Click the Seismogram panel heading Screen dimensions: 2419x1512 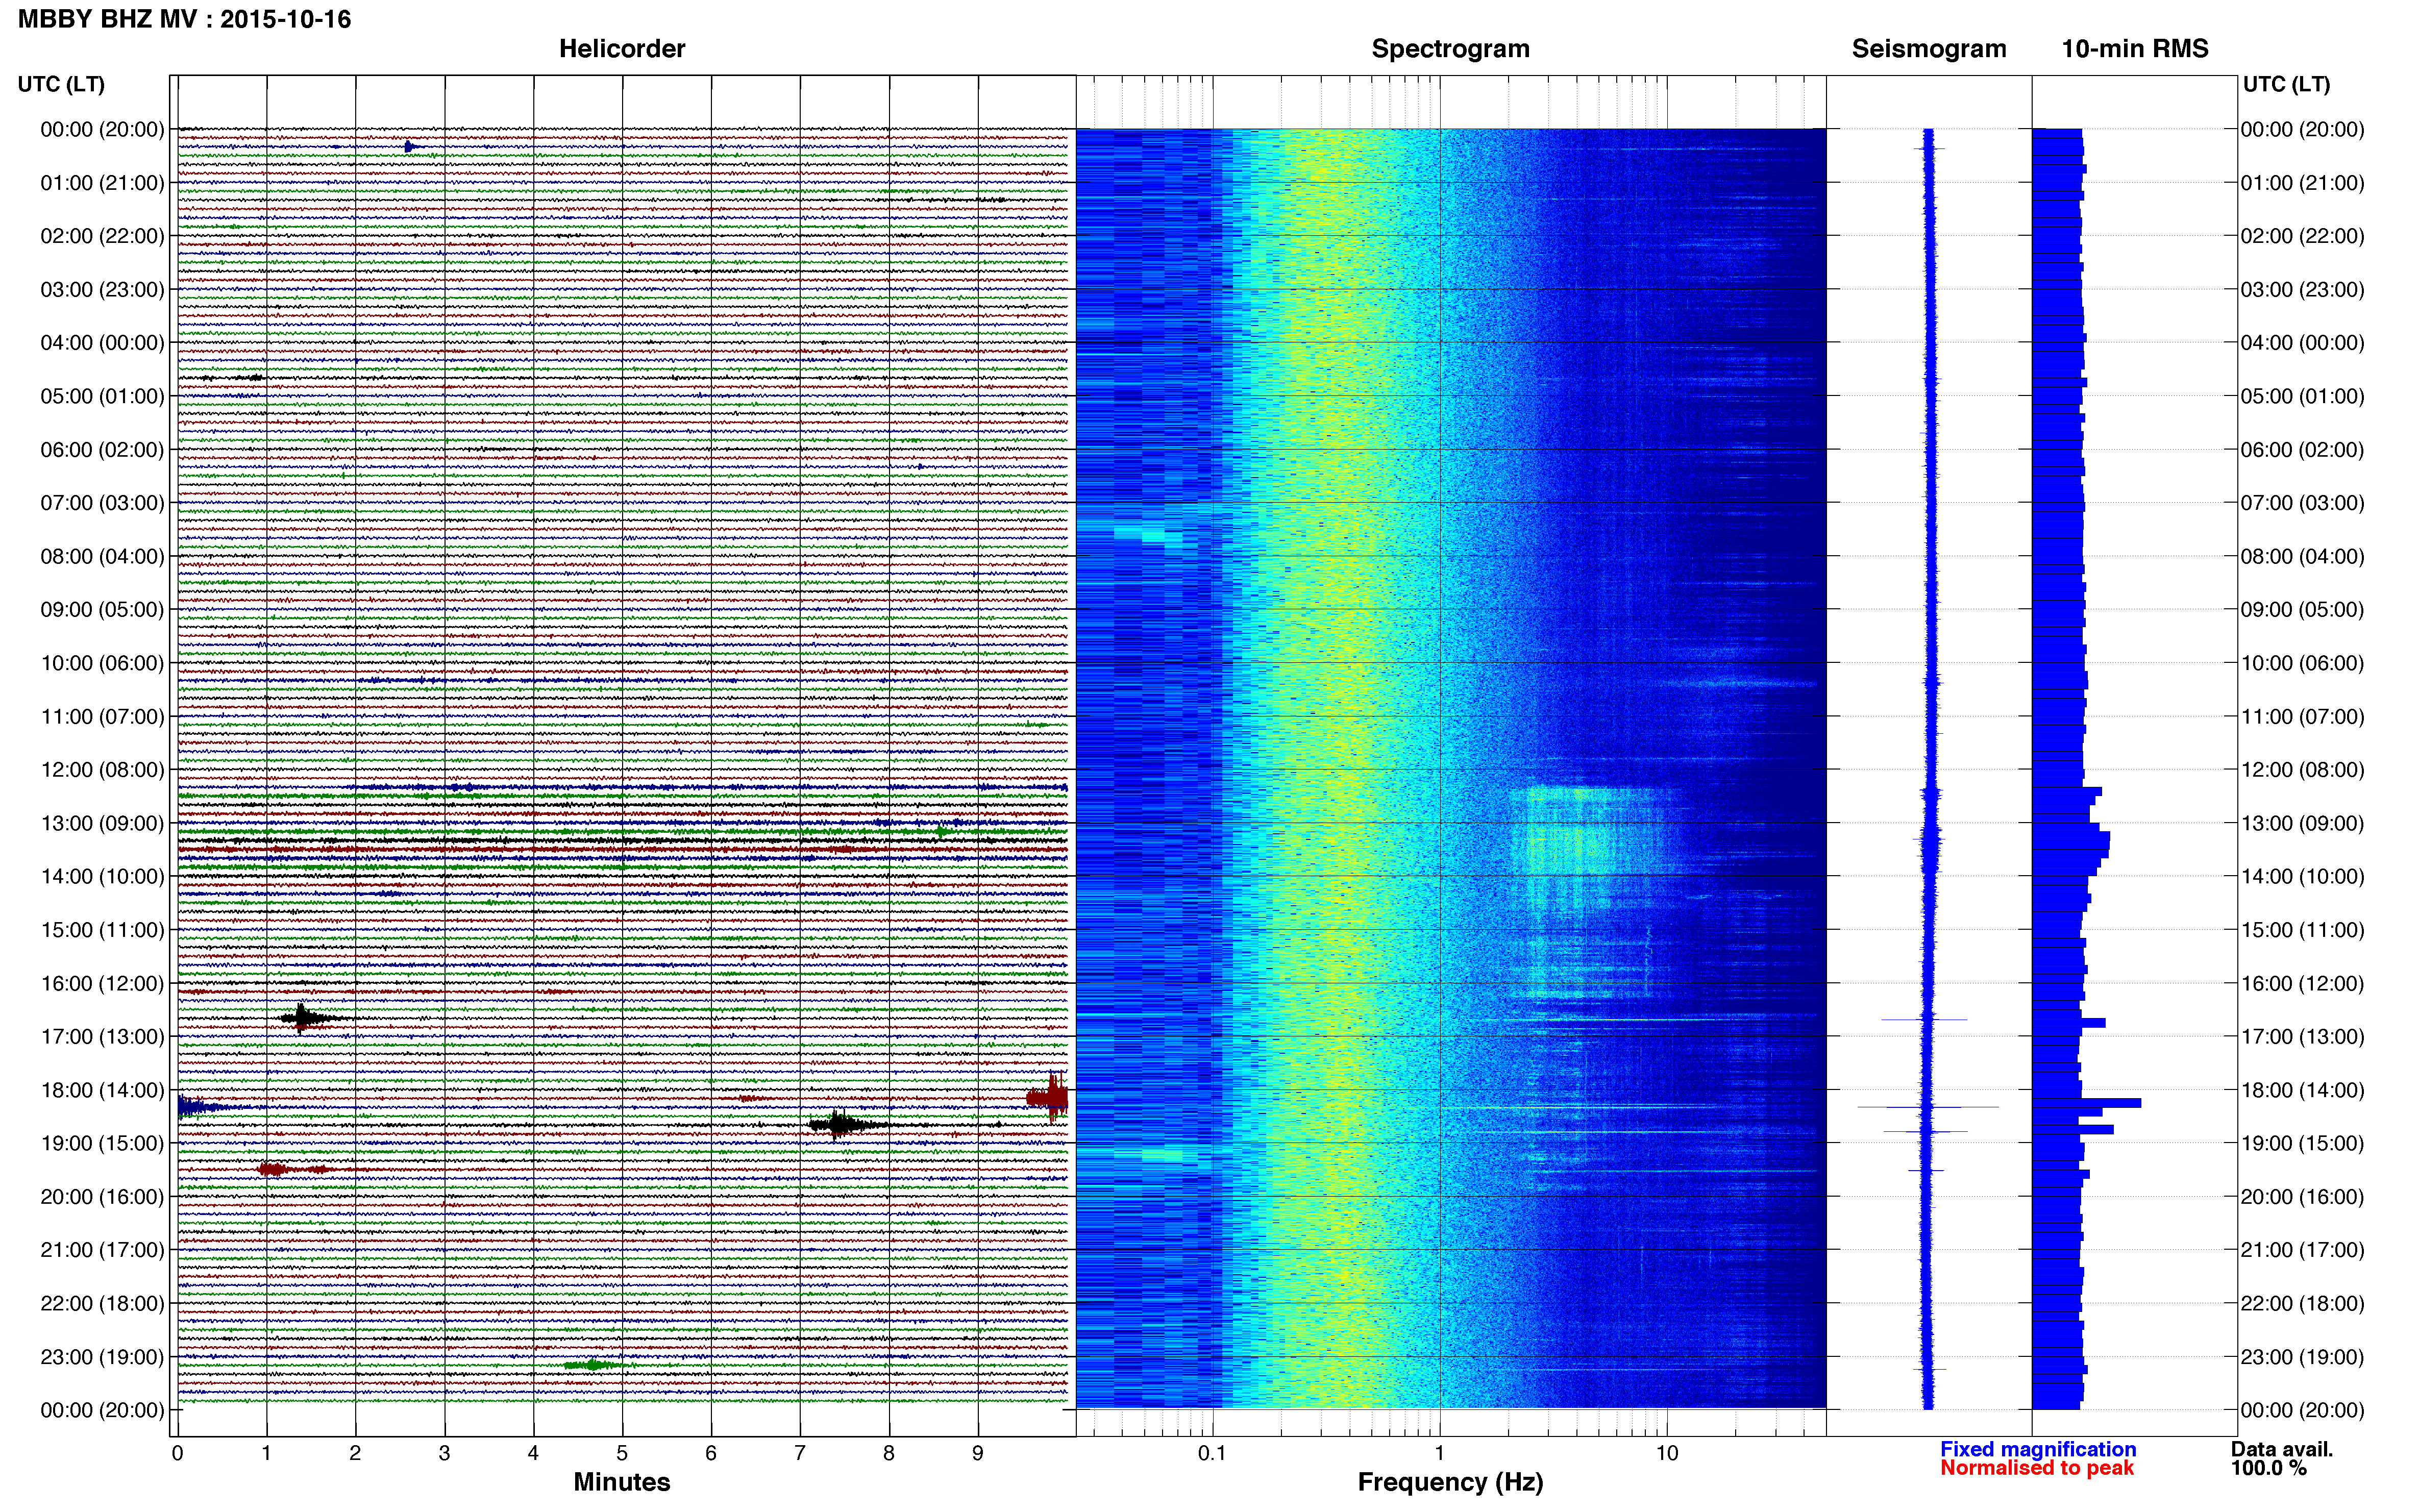click(1929, 49)
